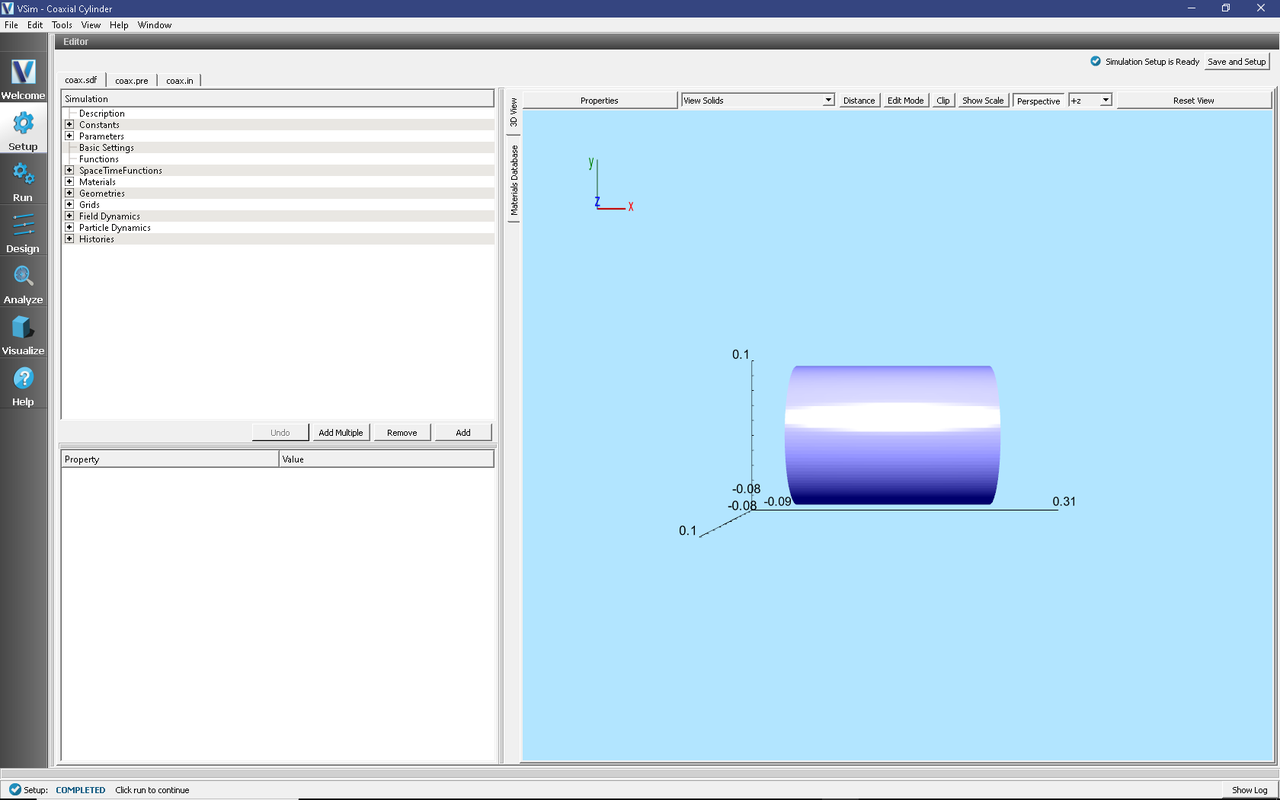
Task: Open the View Solids dropdown
Action: tap(757, 101)
